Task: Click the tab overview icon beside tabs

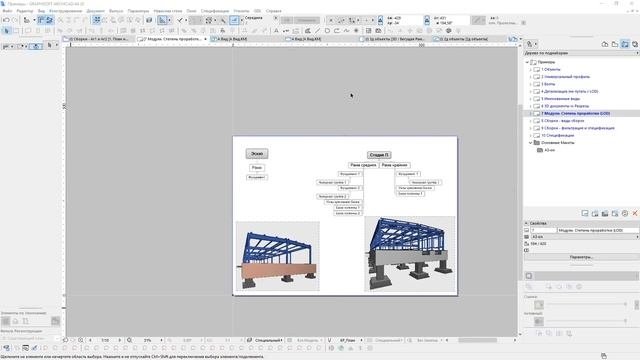Action: coord(513,39)
